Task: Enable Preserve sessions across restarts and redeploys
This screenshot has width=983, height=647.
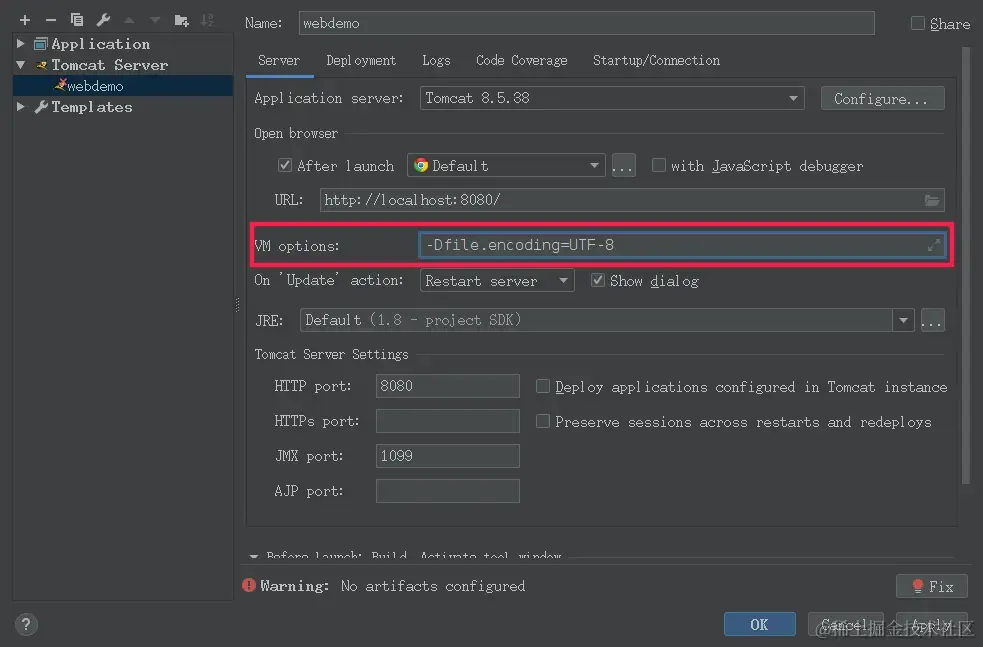Action: [542, 421]
